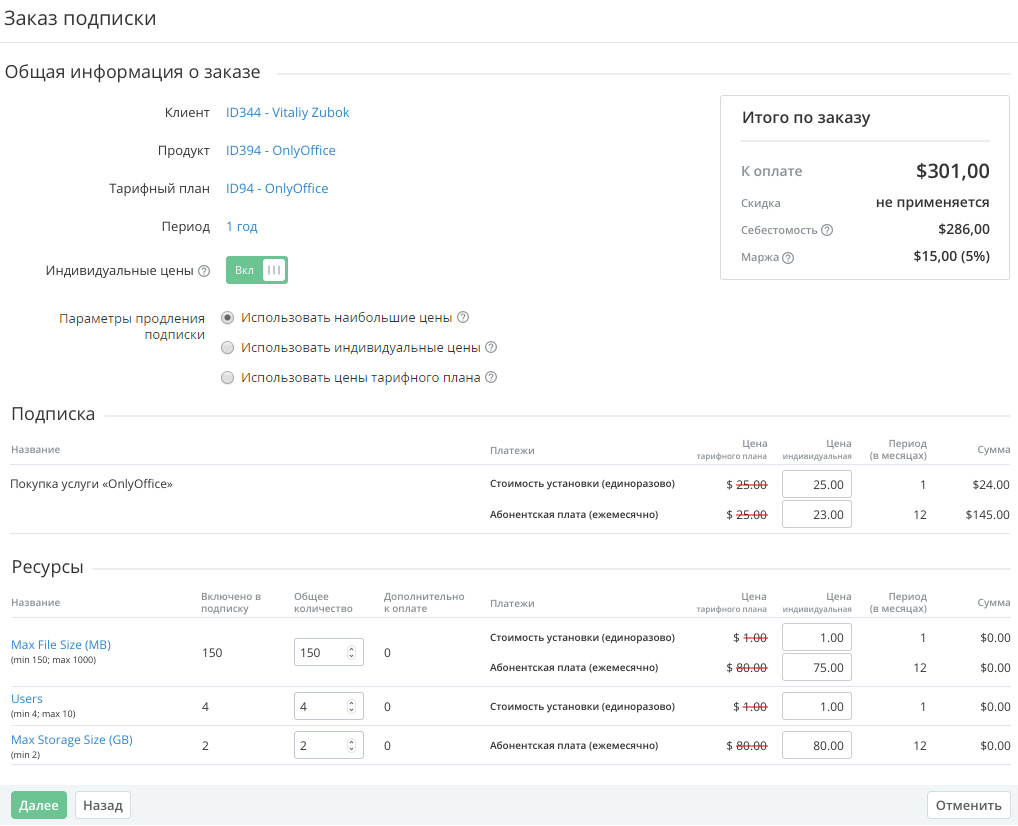Viewport: 1018px width, 826px height.
Task: Open tariff plan link ID94 - OnlyOffice
Action: pos(277,189)
